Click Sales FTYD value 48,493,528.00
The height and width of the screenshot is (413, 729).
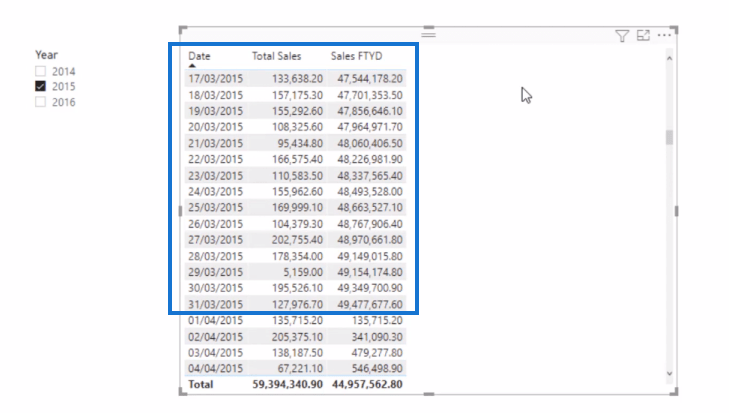[370, 192]
